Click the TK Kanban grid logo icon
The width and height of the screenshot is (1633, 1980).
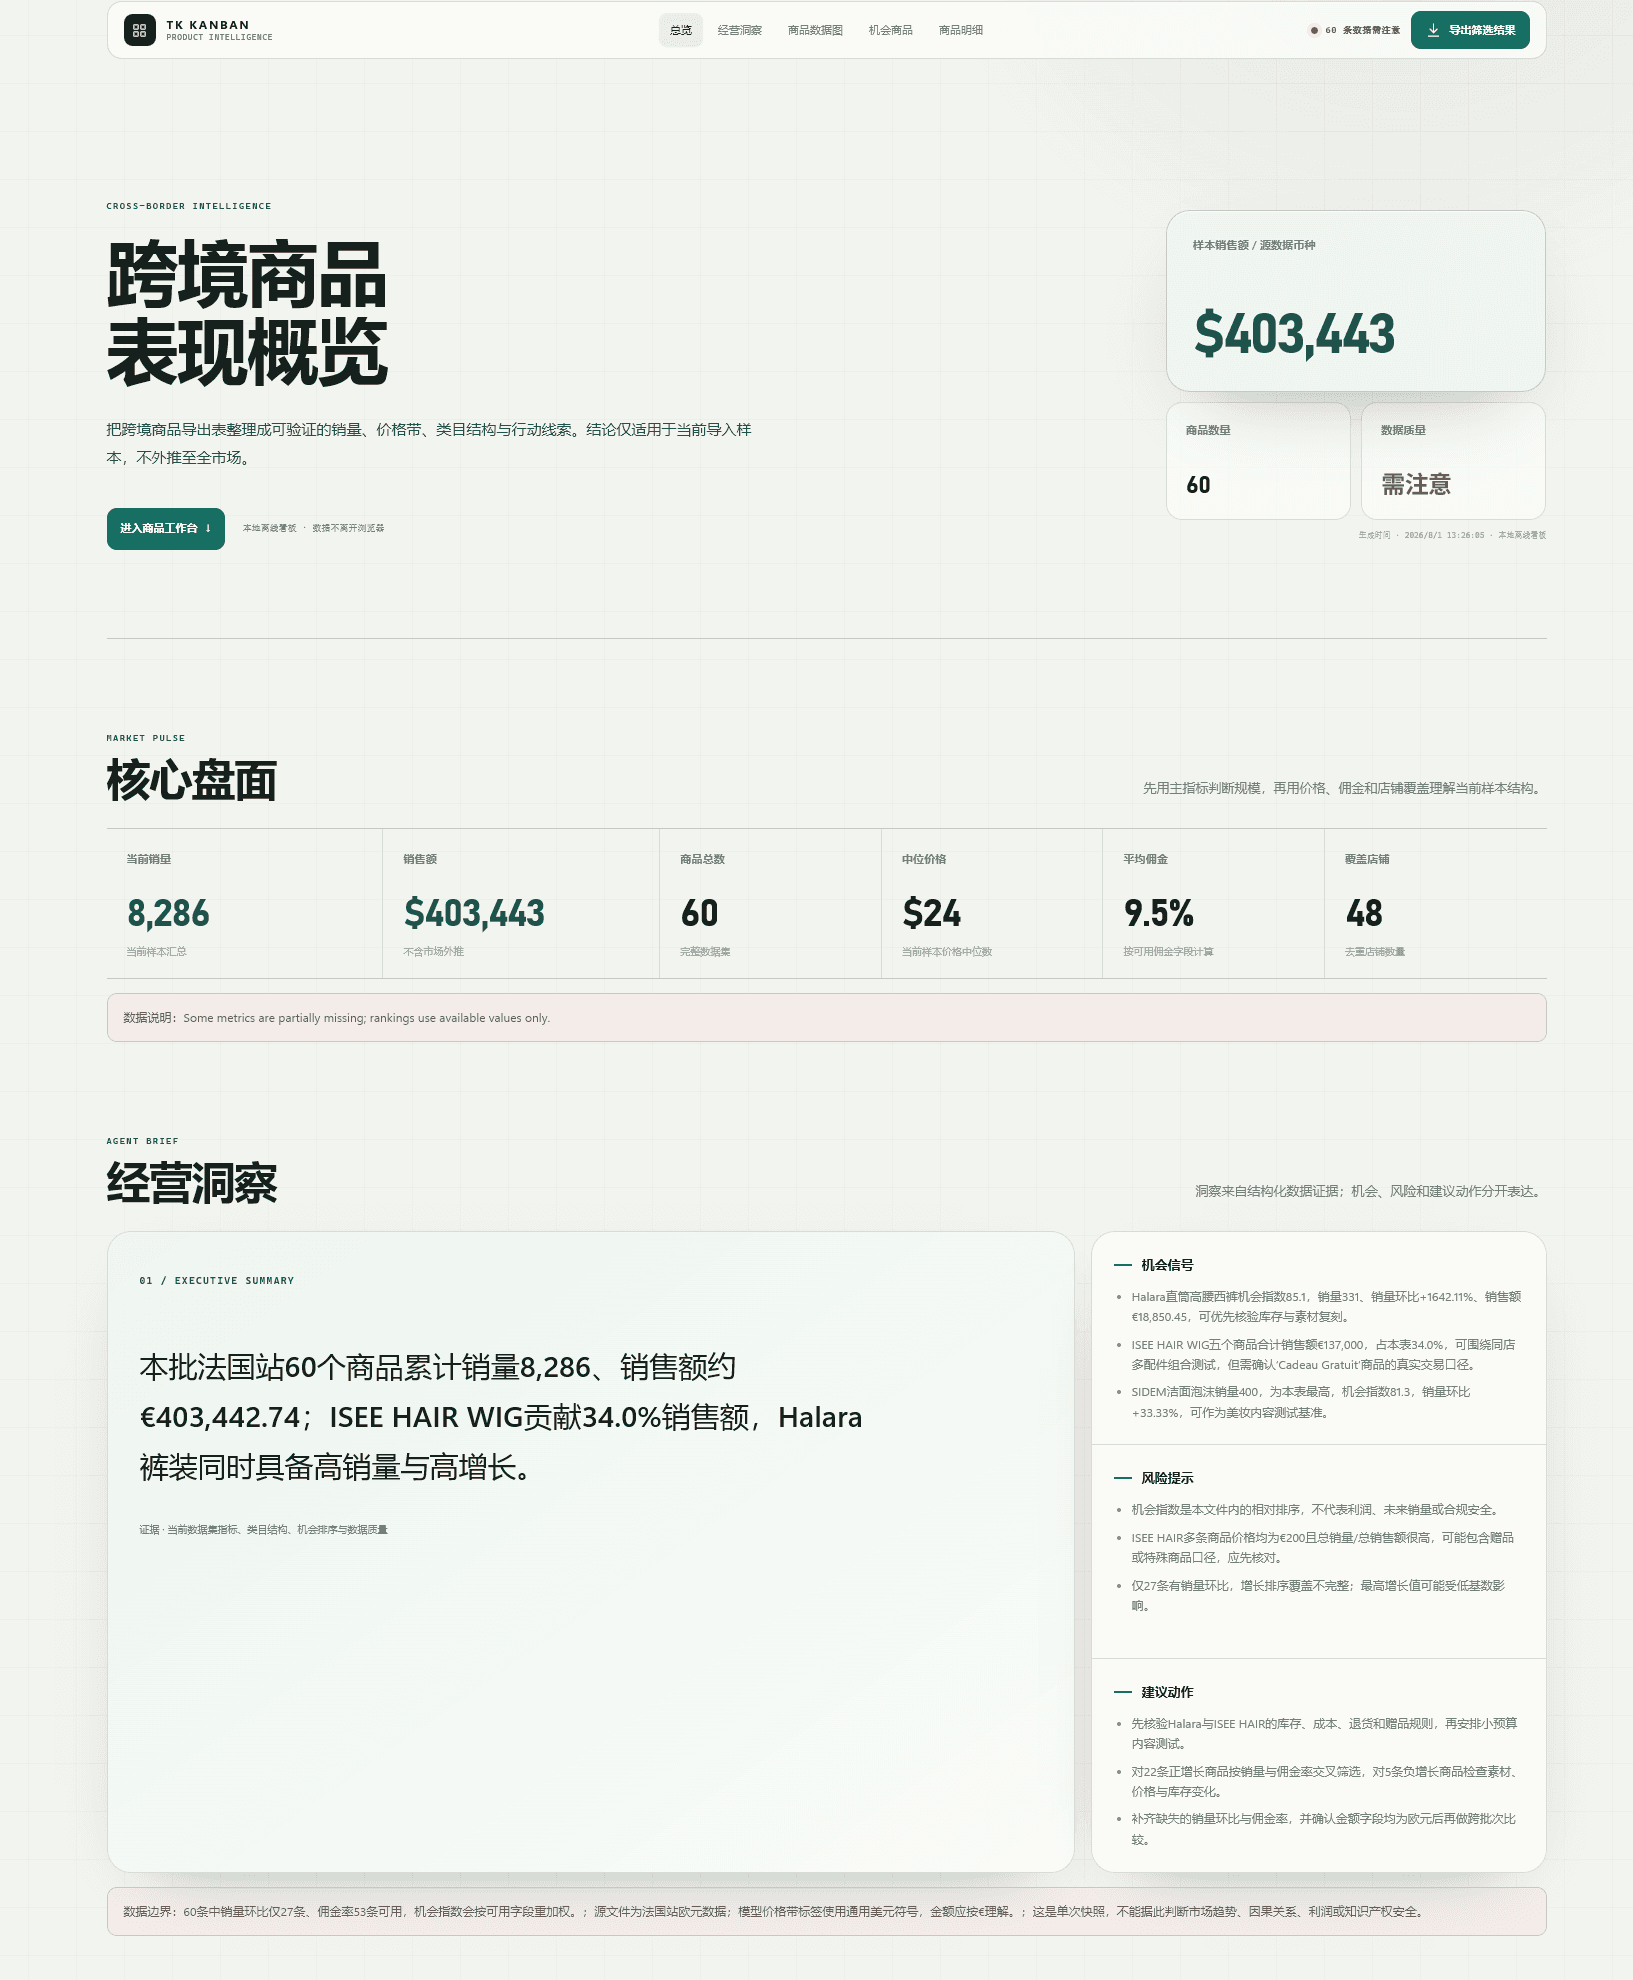click(140, 30)
